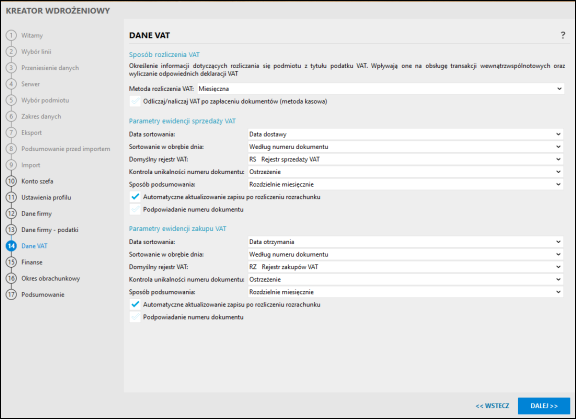Open purchase Sposób podsumowania dropdown

click(x=405, y=292)
